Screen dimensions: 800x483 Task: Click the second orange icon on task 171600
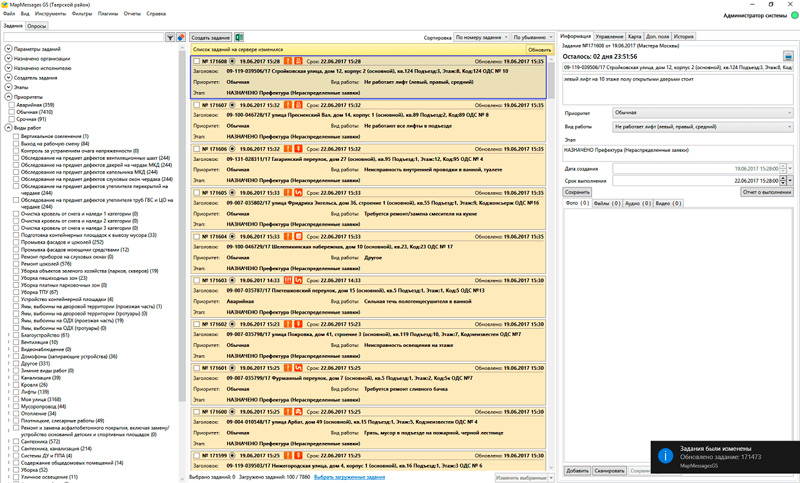[298, 412]
